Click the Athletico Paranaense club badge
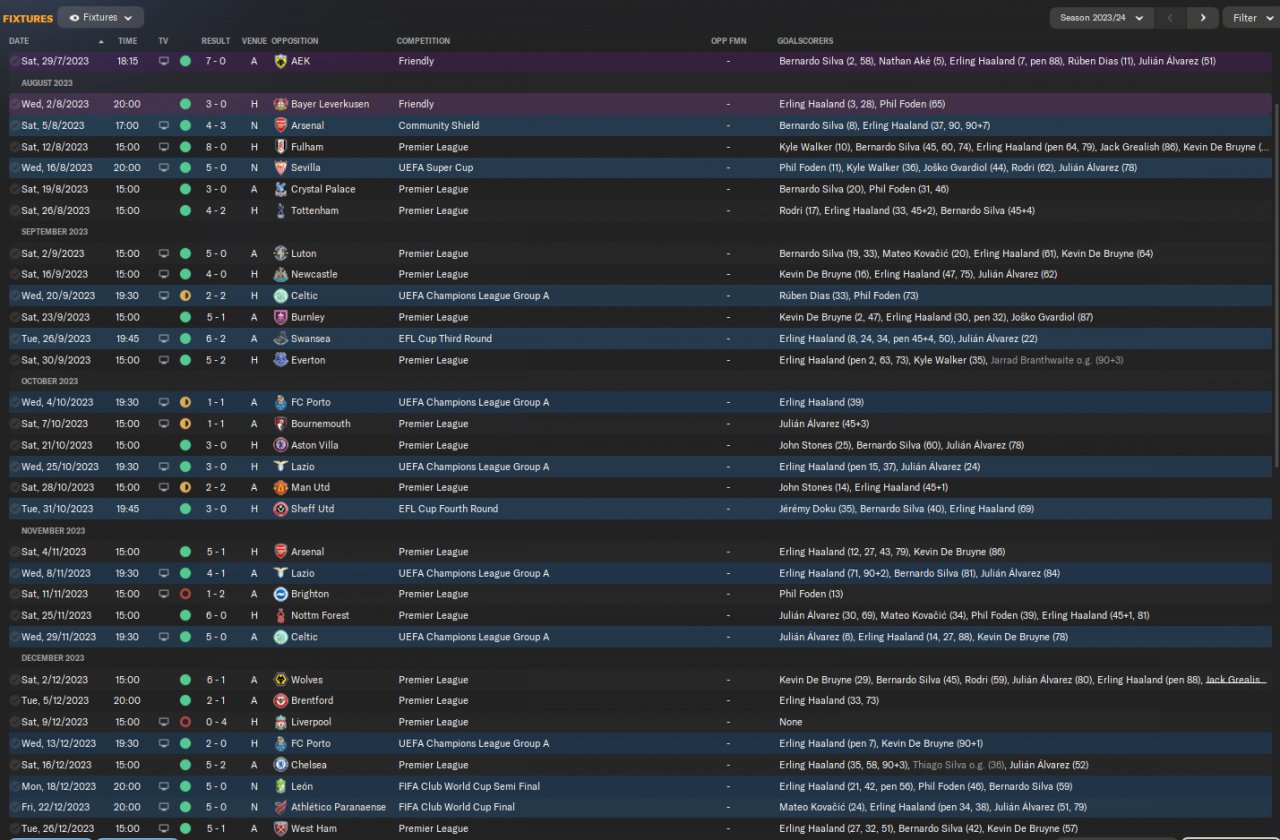The image size is (1280, 840). pos(280,807)
